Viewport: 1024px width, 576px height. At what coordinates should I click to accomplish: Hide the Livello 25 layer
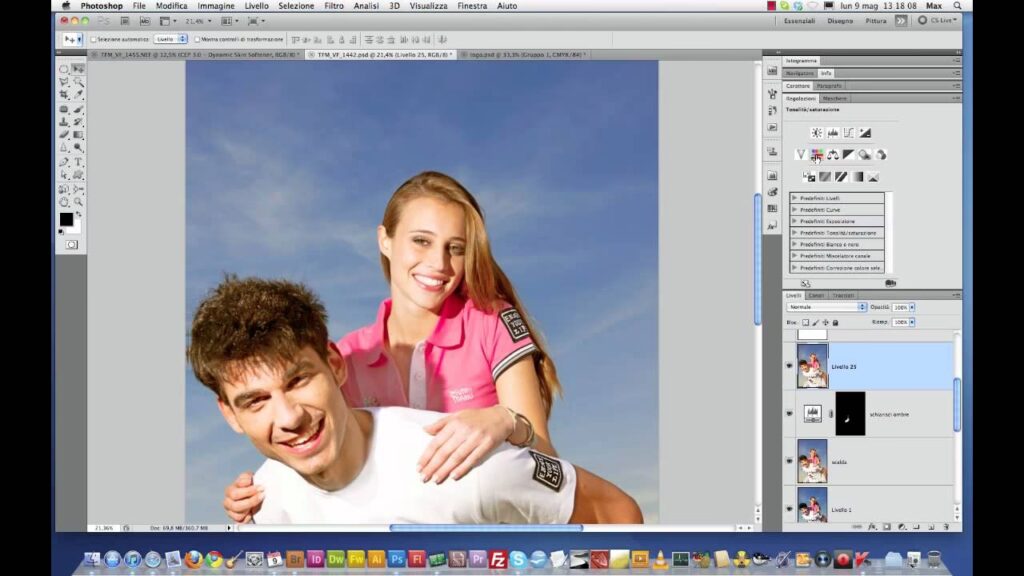coord(789,367)
